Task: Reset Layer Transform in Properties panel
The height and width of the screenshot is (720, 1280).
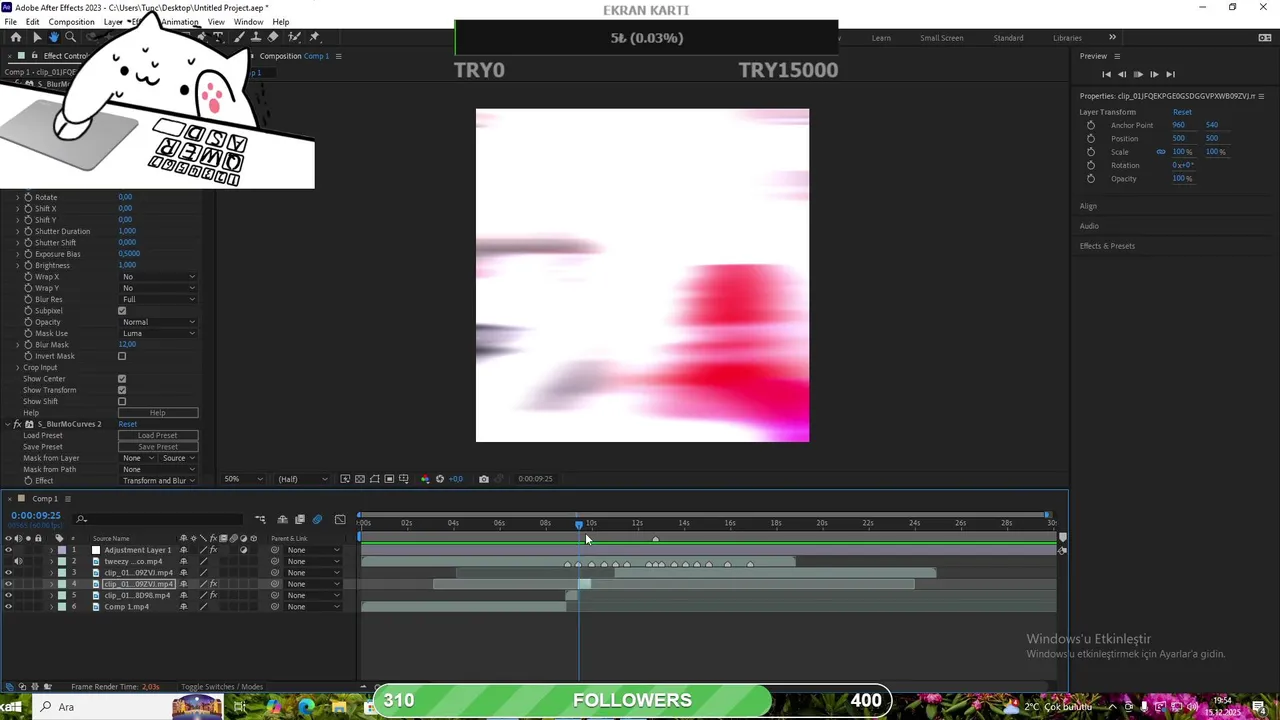Action: (x=1182, y=112)
